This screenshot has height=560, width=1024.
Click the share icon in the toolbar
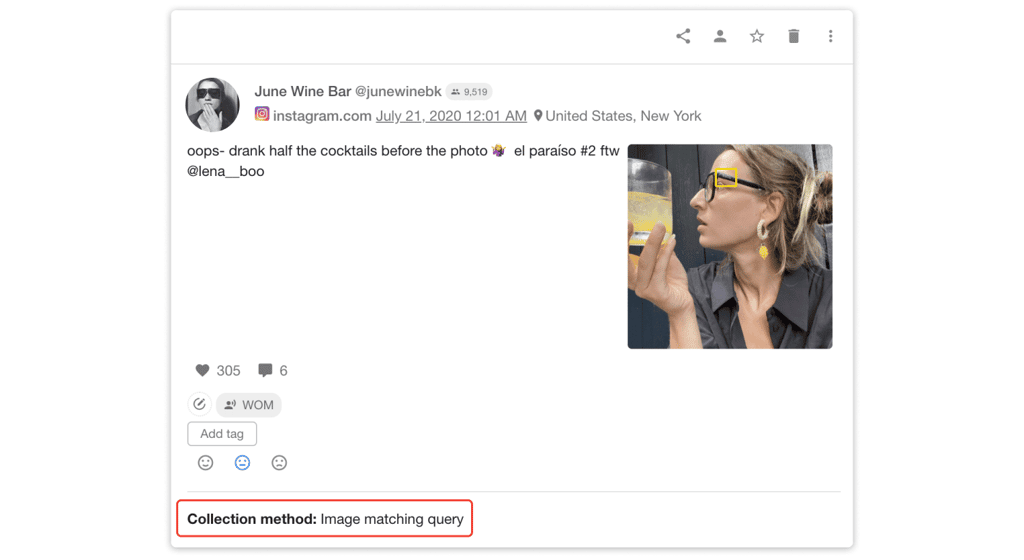click(x=683, y=36)
